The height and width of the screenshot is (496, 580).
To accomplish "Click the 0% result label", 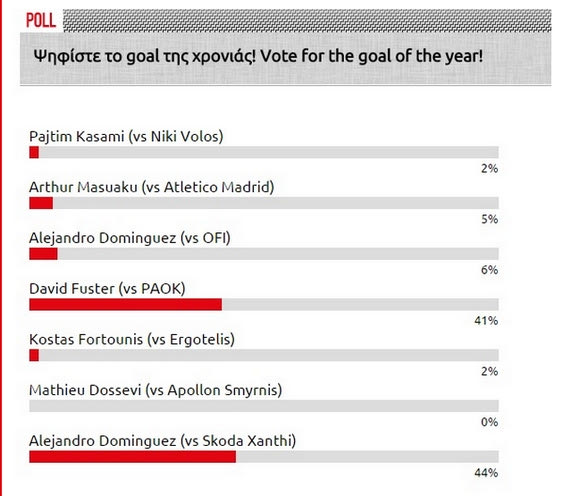I will 489,422.
